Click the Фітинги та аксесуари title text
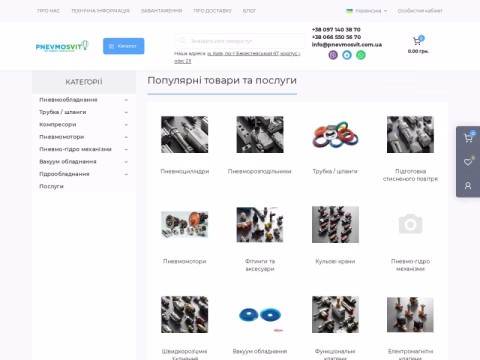Image resolution: width=480 pixels, height=360 pixels. [260, 265]
